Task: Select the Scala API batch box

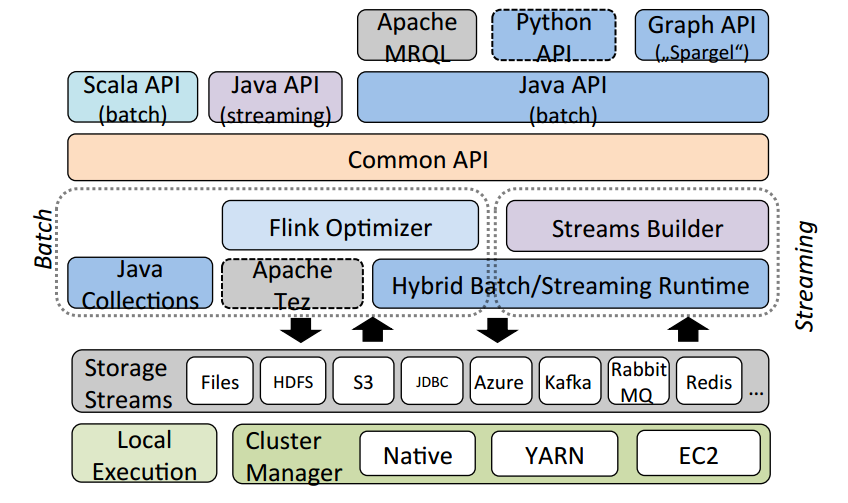Action: pyautogui.click(x=132, y=99)
